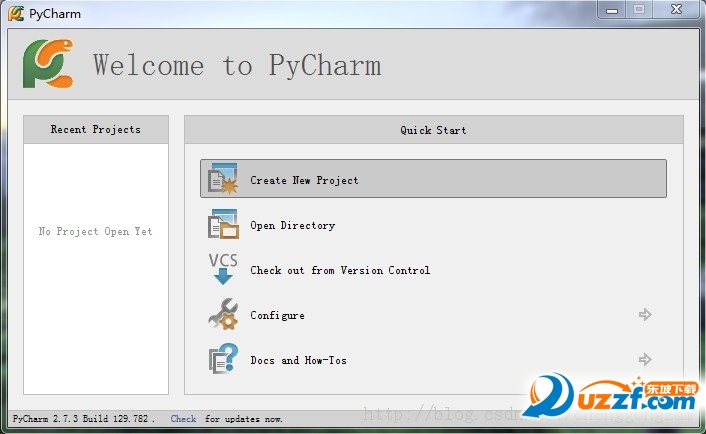Screen dimensions: 706x434
Task: Click the Check for updates link
Action: pos(183,419)
